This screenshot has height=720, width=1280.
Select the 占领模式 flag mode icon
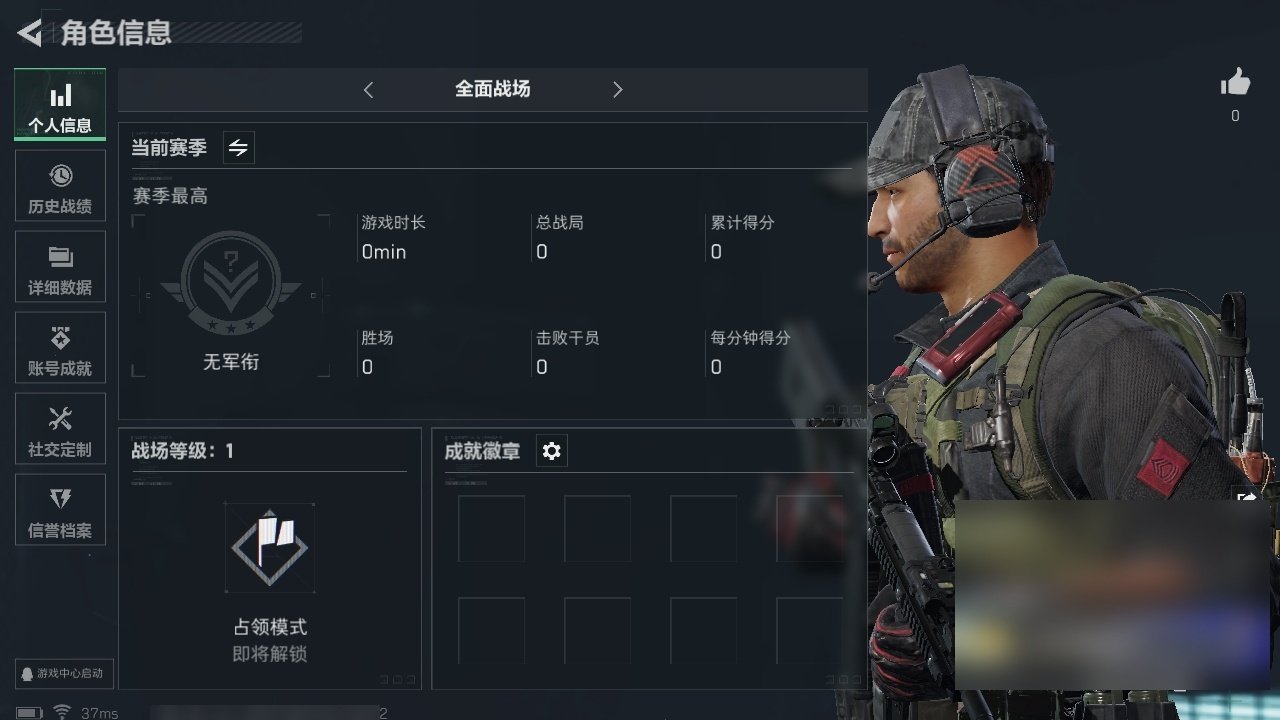tap(270, 548)
